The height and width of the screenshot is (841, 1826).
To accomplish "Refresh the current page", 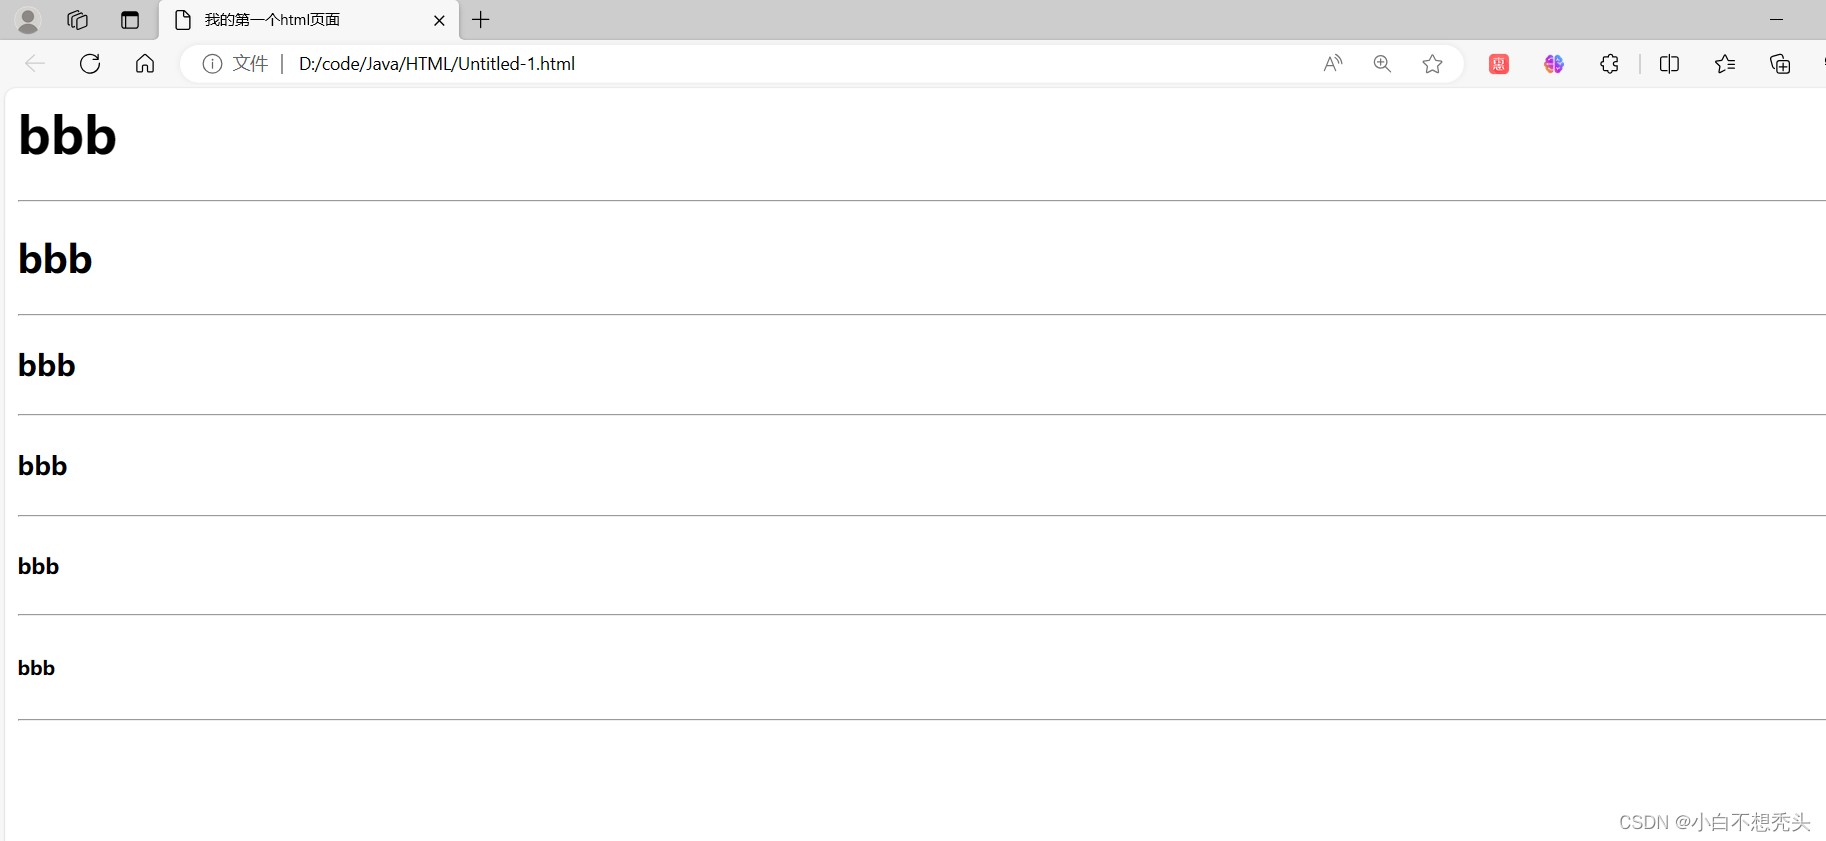I will [90, 64].
